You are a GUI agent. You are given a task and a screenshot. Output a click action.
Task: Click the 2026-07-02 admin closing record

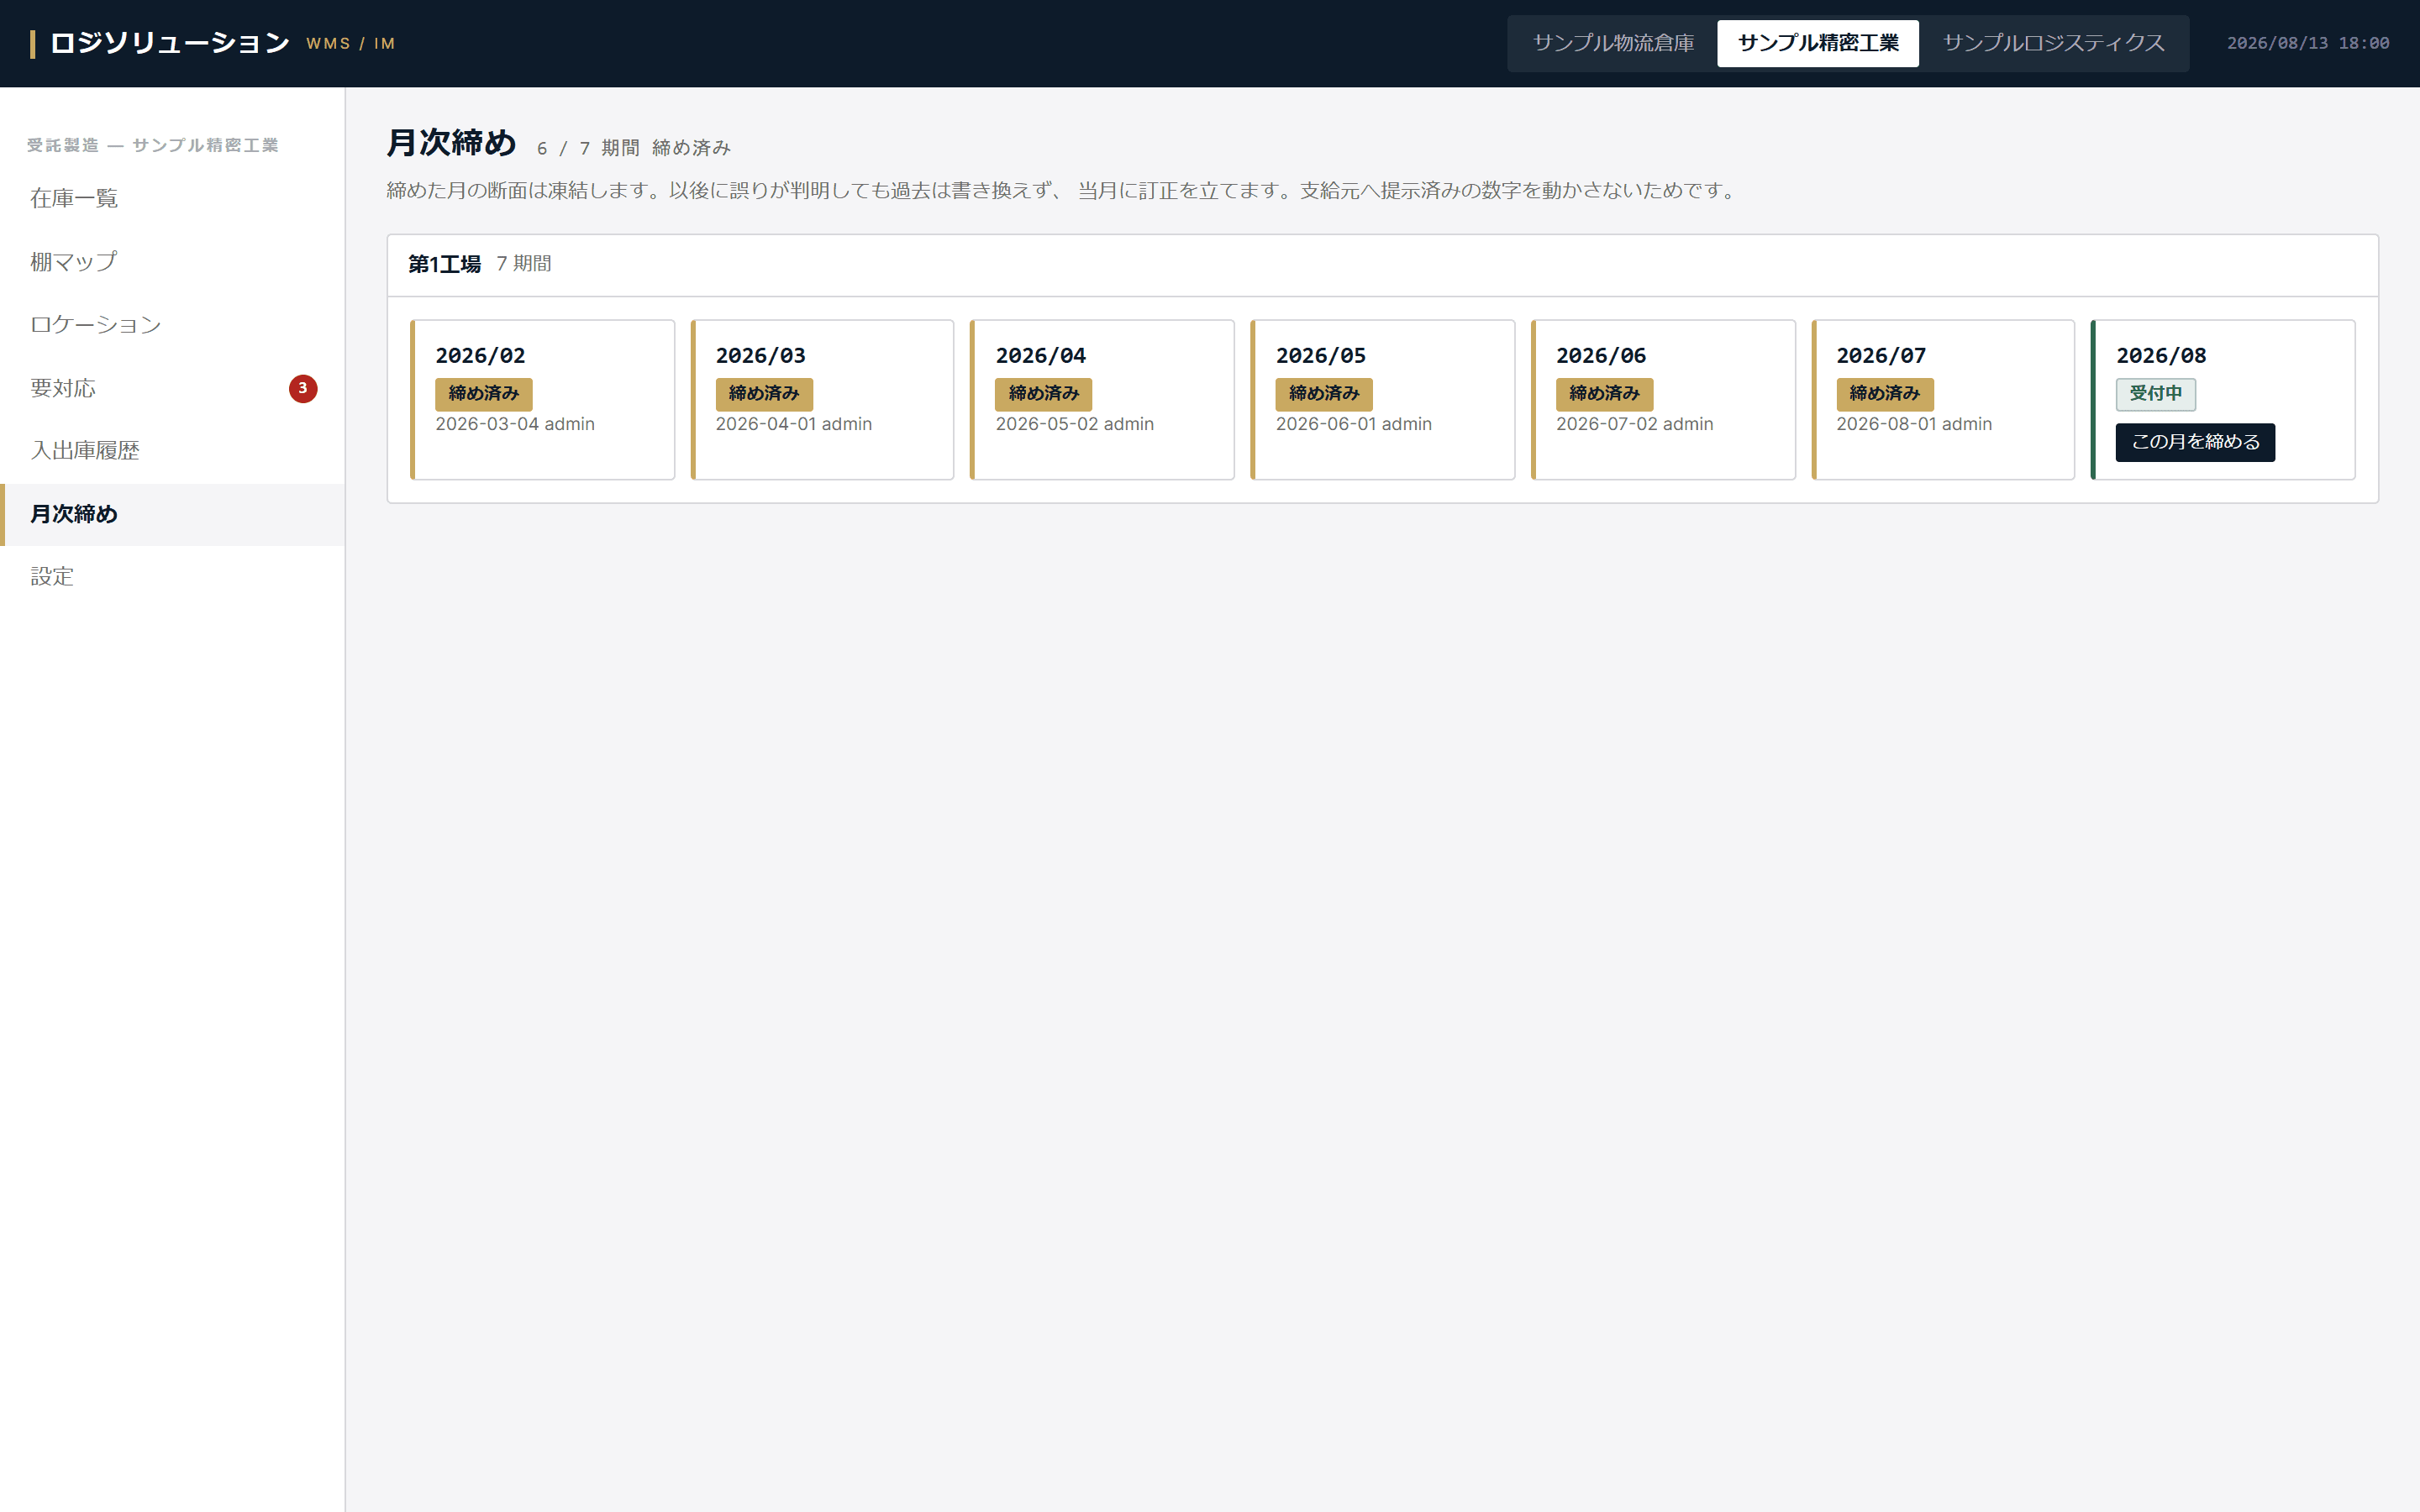point(1635,424)
